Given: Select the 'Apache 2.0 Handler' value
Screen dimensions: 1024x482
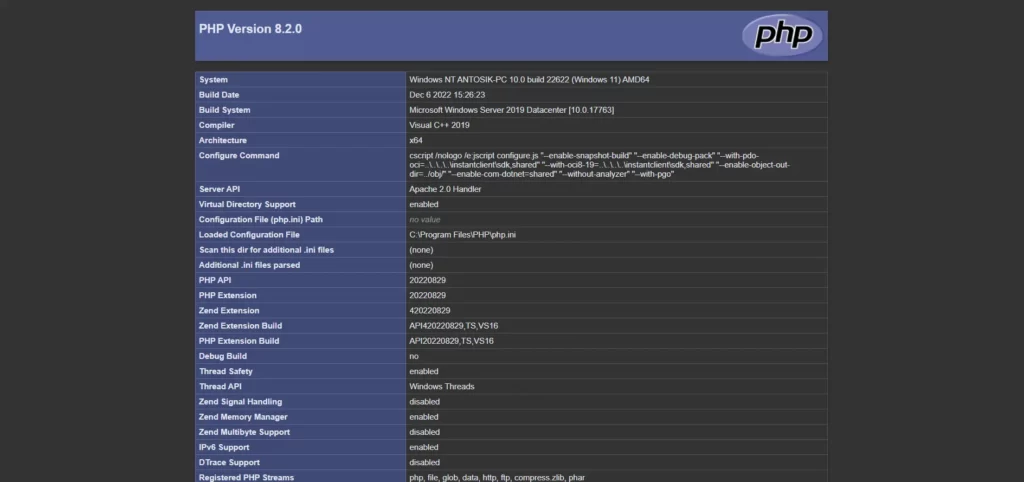Looking at the screenshot, I should pos(445,189).
